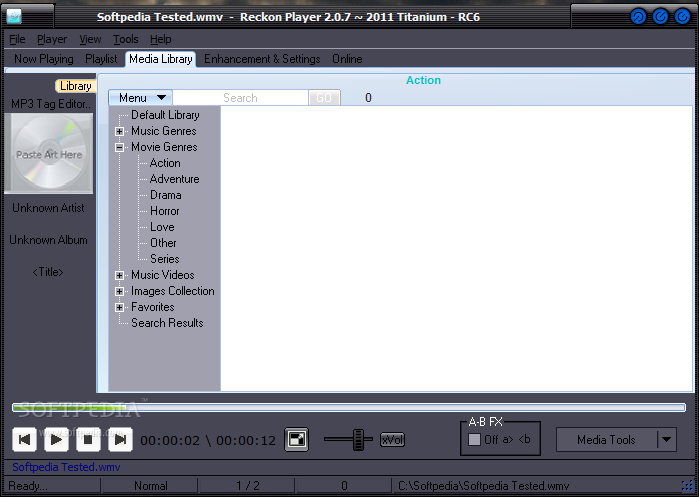Click the Ready... status text
The width and height of the screenshot is (699, 497).
(x=28, y=486)
